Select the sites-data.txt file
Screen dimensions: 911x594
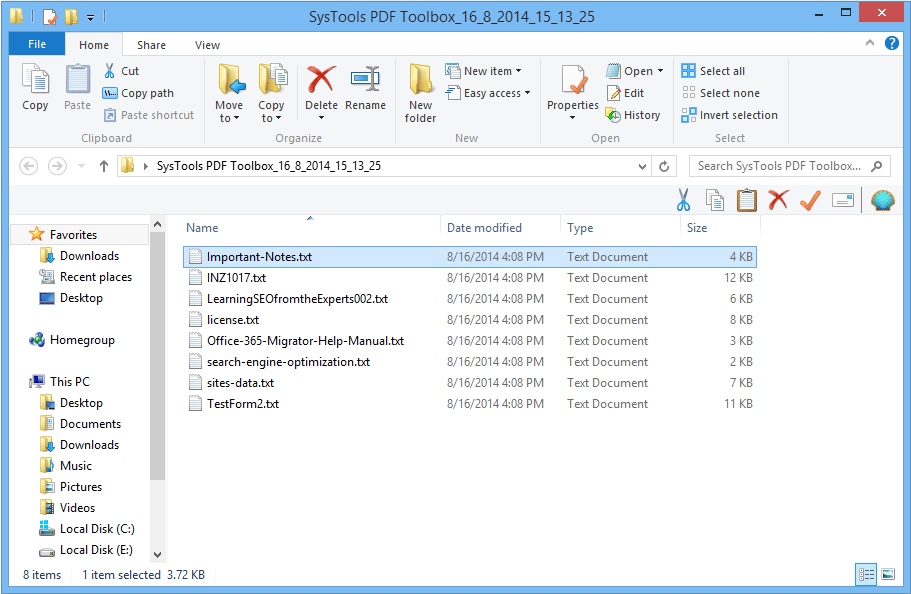(469, 382)
